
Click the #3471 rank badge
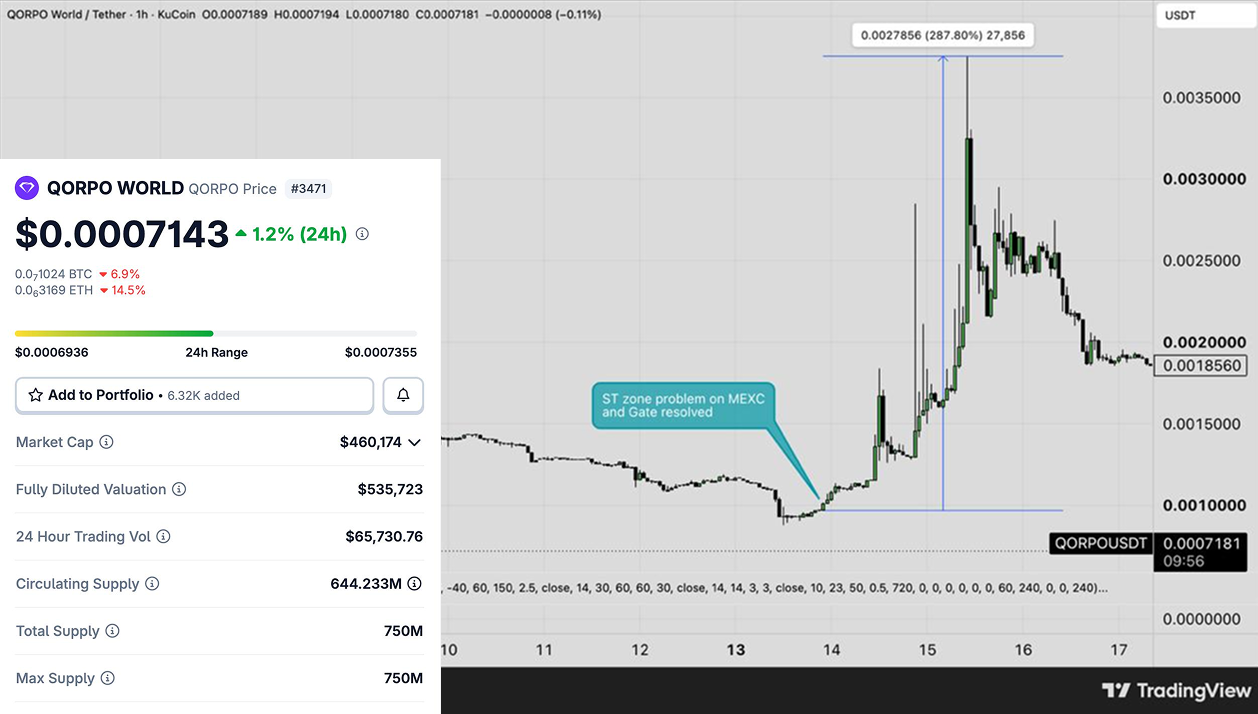(x=308, y=188)
